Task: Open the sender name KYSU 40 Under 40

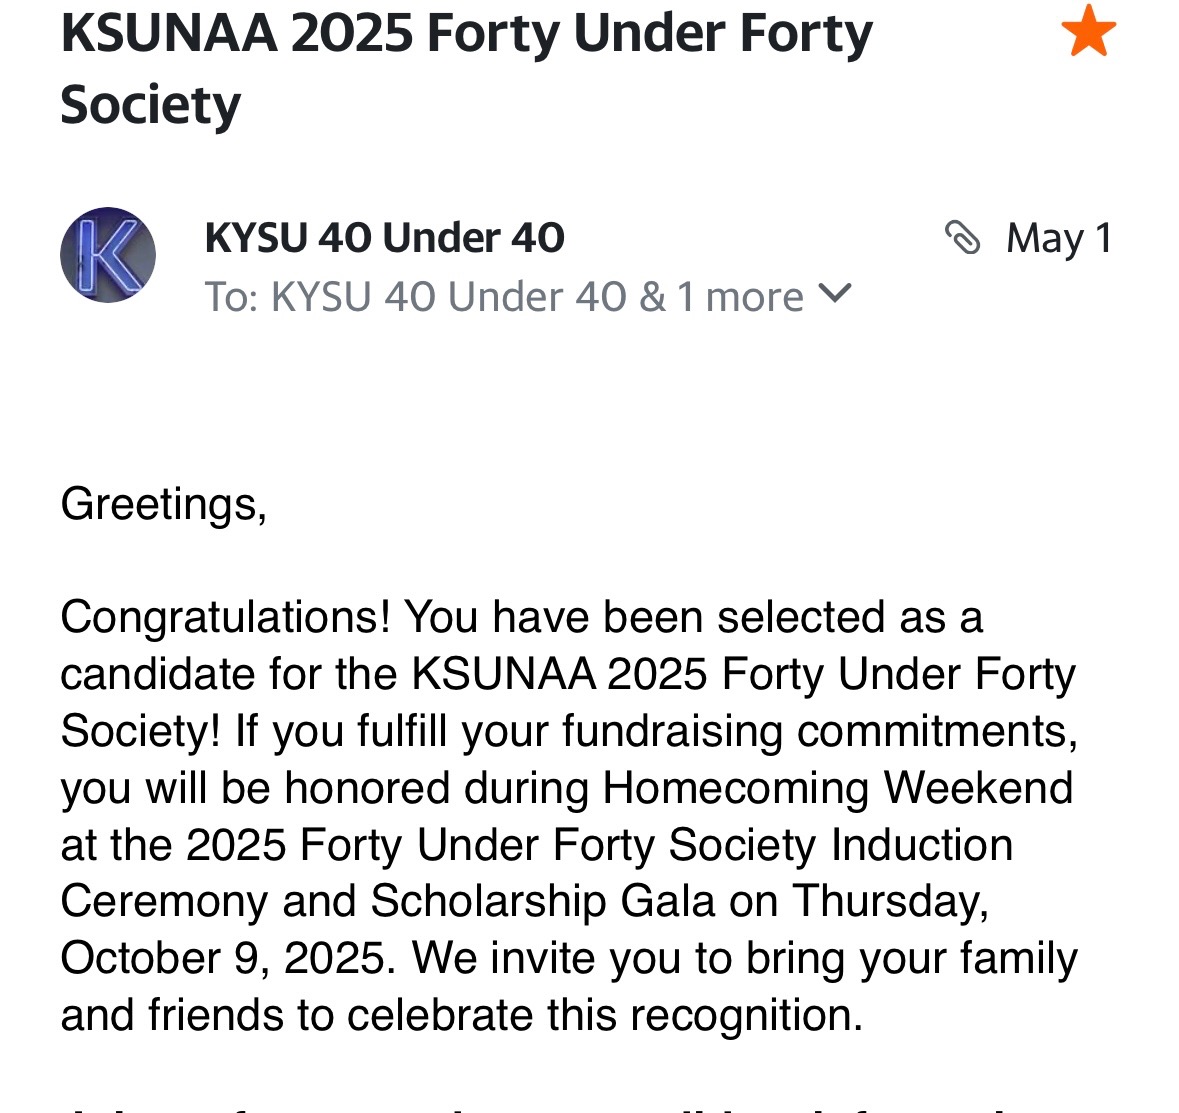Action: point(384,238)
